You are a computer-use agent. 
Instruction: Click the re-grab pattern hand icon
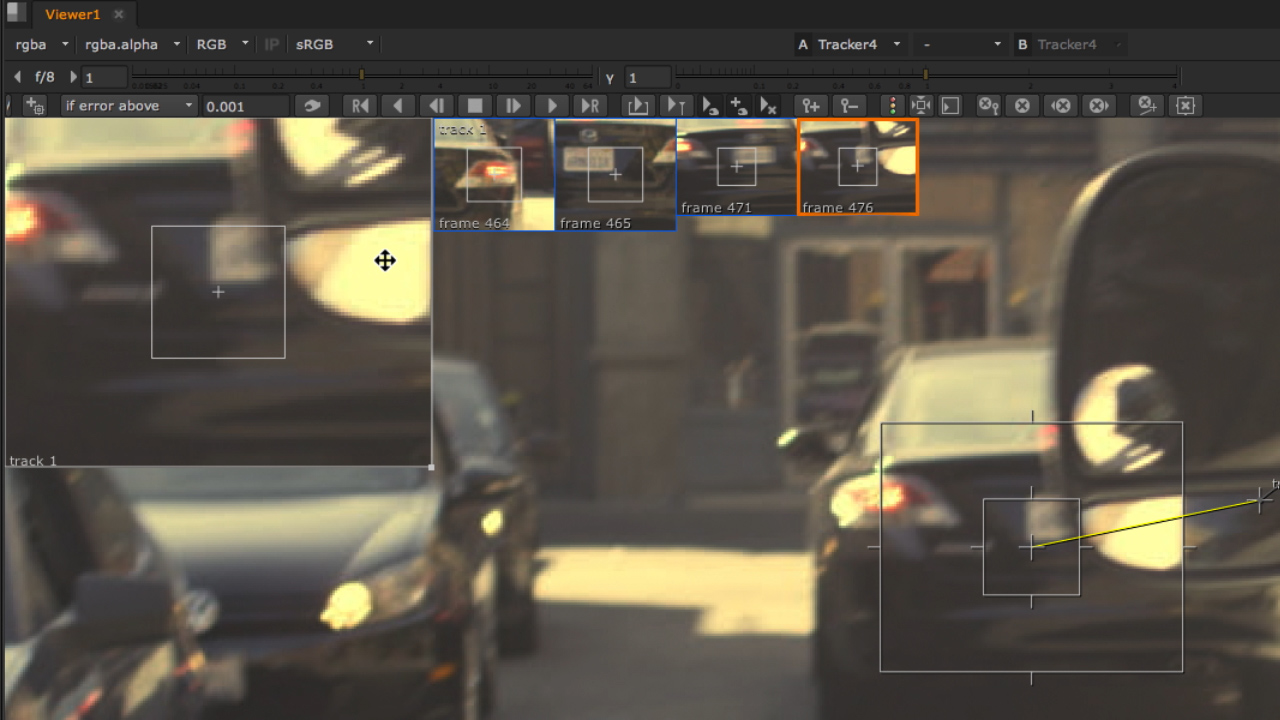(x=312, y=105)
